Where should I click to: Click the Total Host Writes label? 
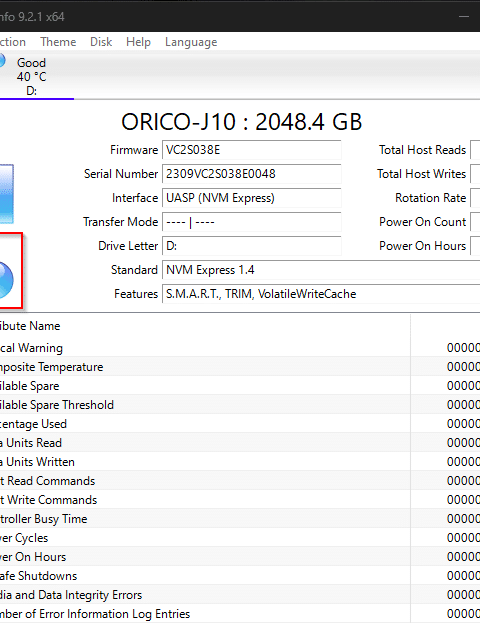click(x=421, y=174)
